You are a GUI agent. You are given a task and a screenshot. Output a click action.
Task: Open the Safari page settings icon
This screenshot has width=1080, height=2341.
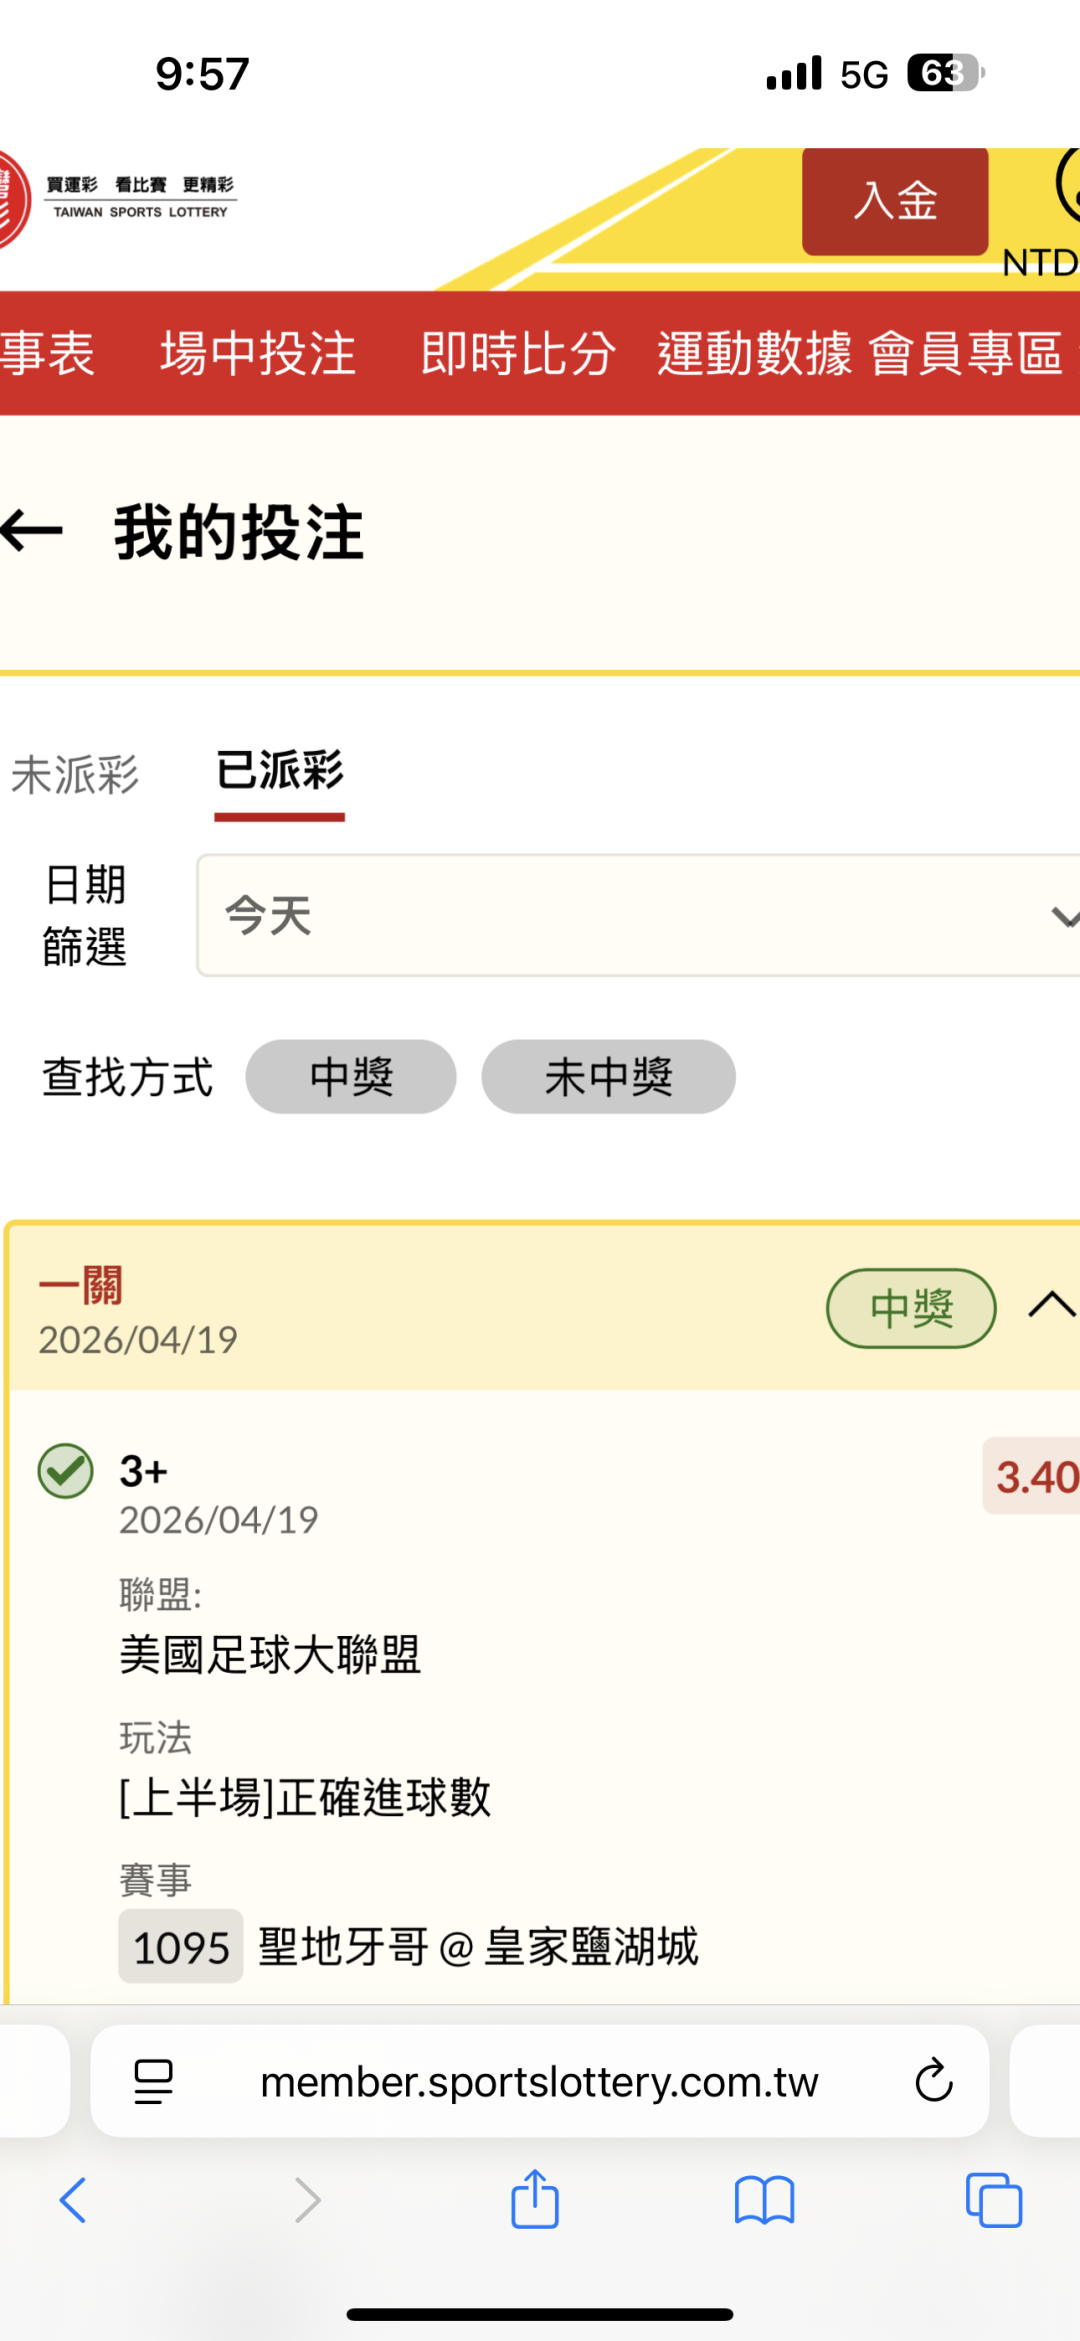click(x=153, y=2081)
